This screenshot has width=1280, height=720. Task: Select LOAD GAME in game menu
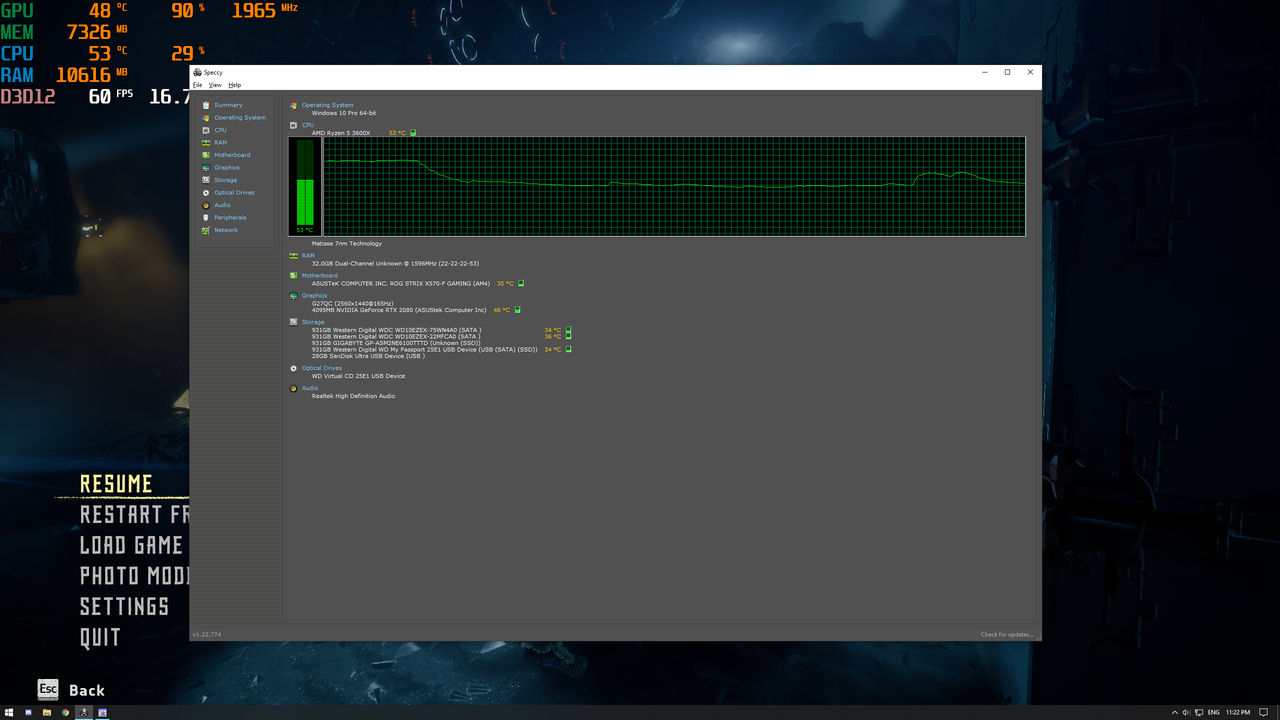coord(131,545)
